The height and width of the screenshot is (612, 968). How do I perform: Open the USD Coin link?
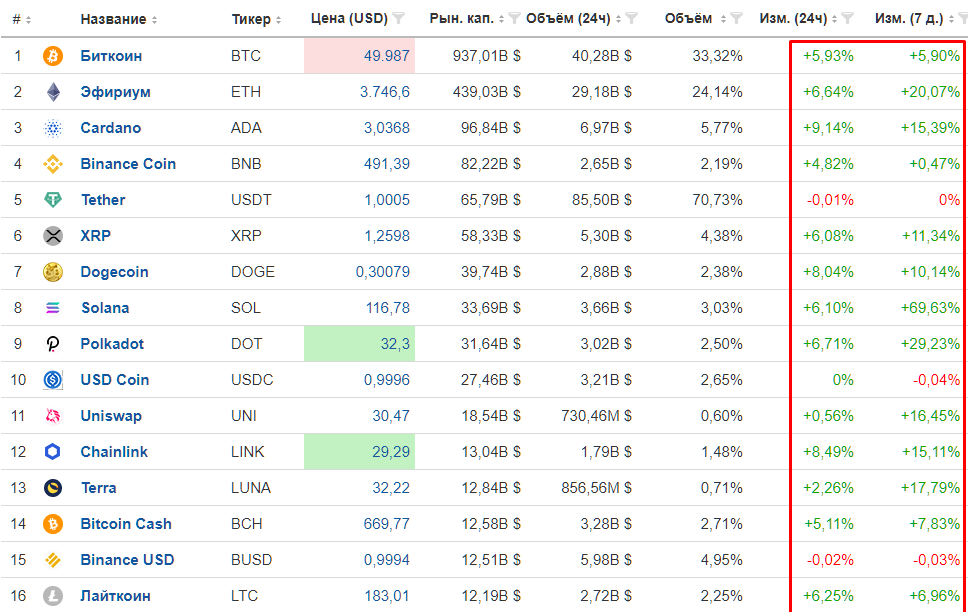click(x=115, y=380)
